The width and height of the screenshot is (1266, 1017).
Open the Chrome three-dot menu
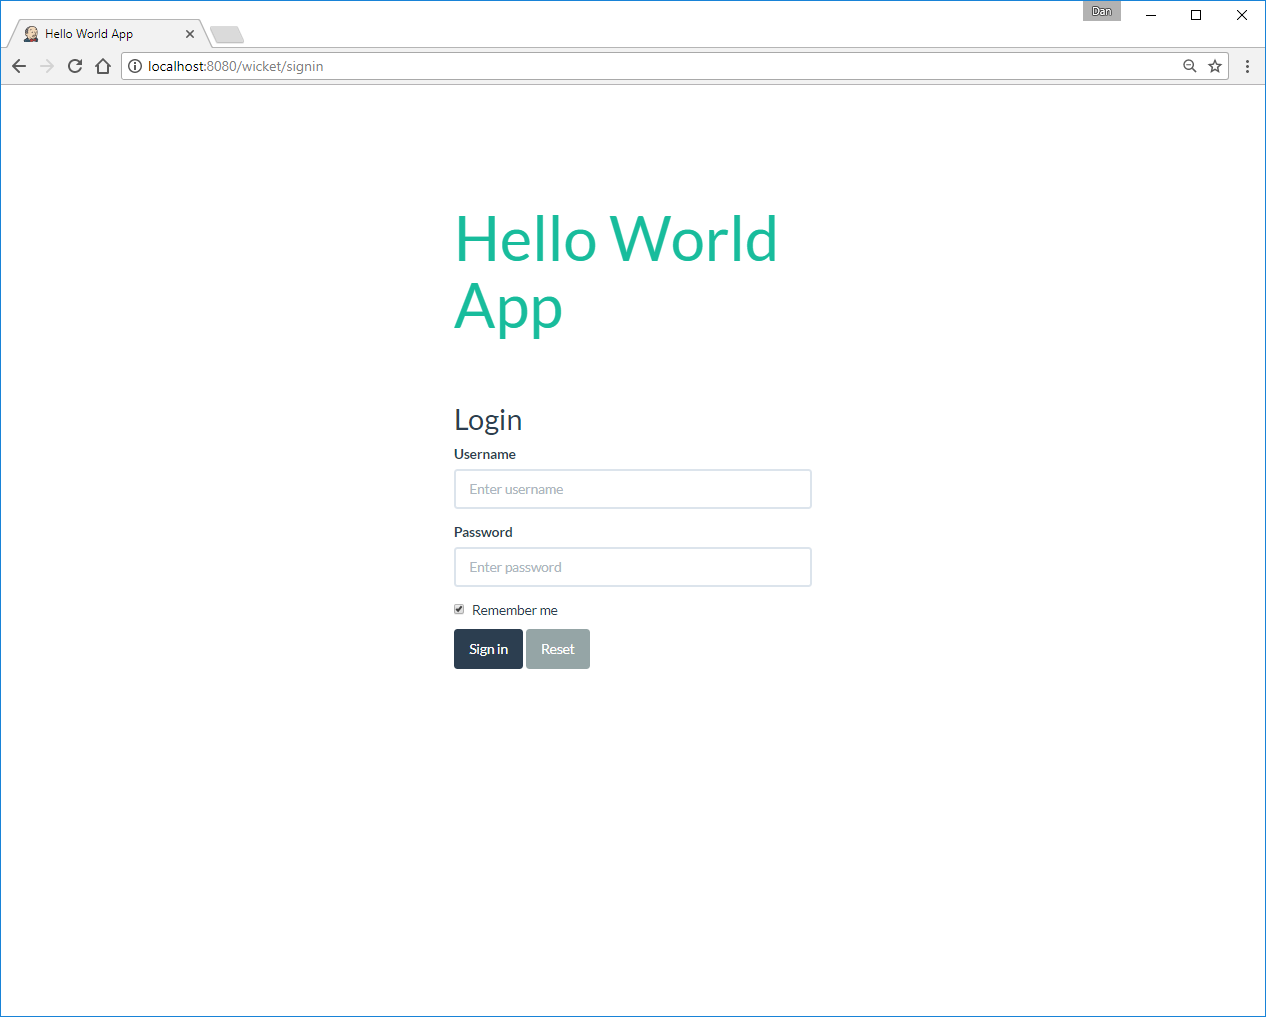(1247, 66)
